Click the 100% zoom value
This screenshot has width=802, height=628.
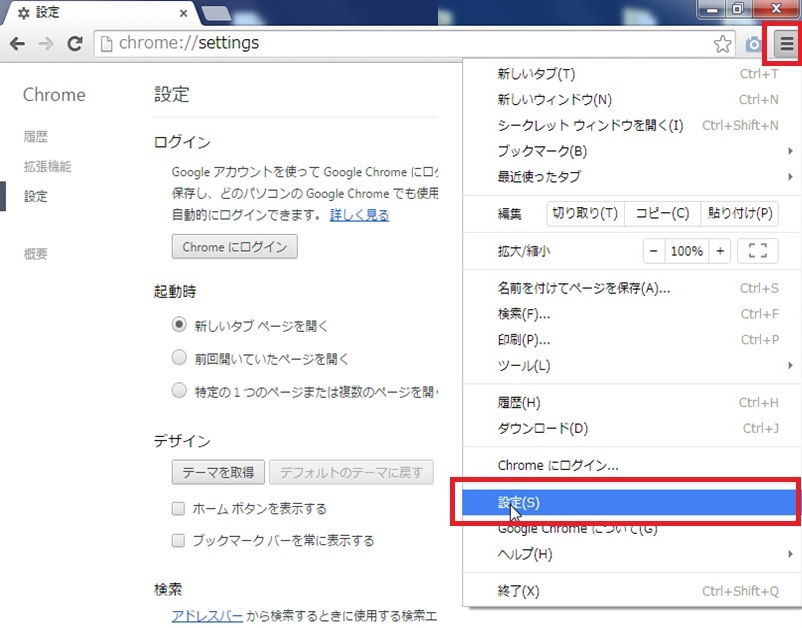tap(686, 251)
